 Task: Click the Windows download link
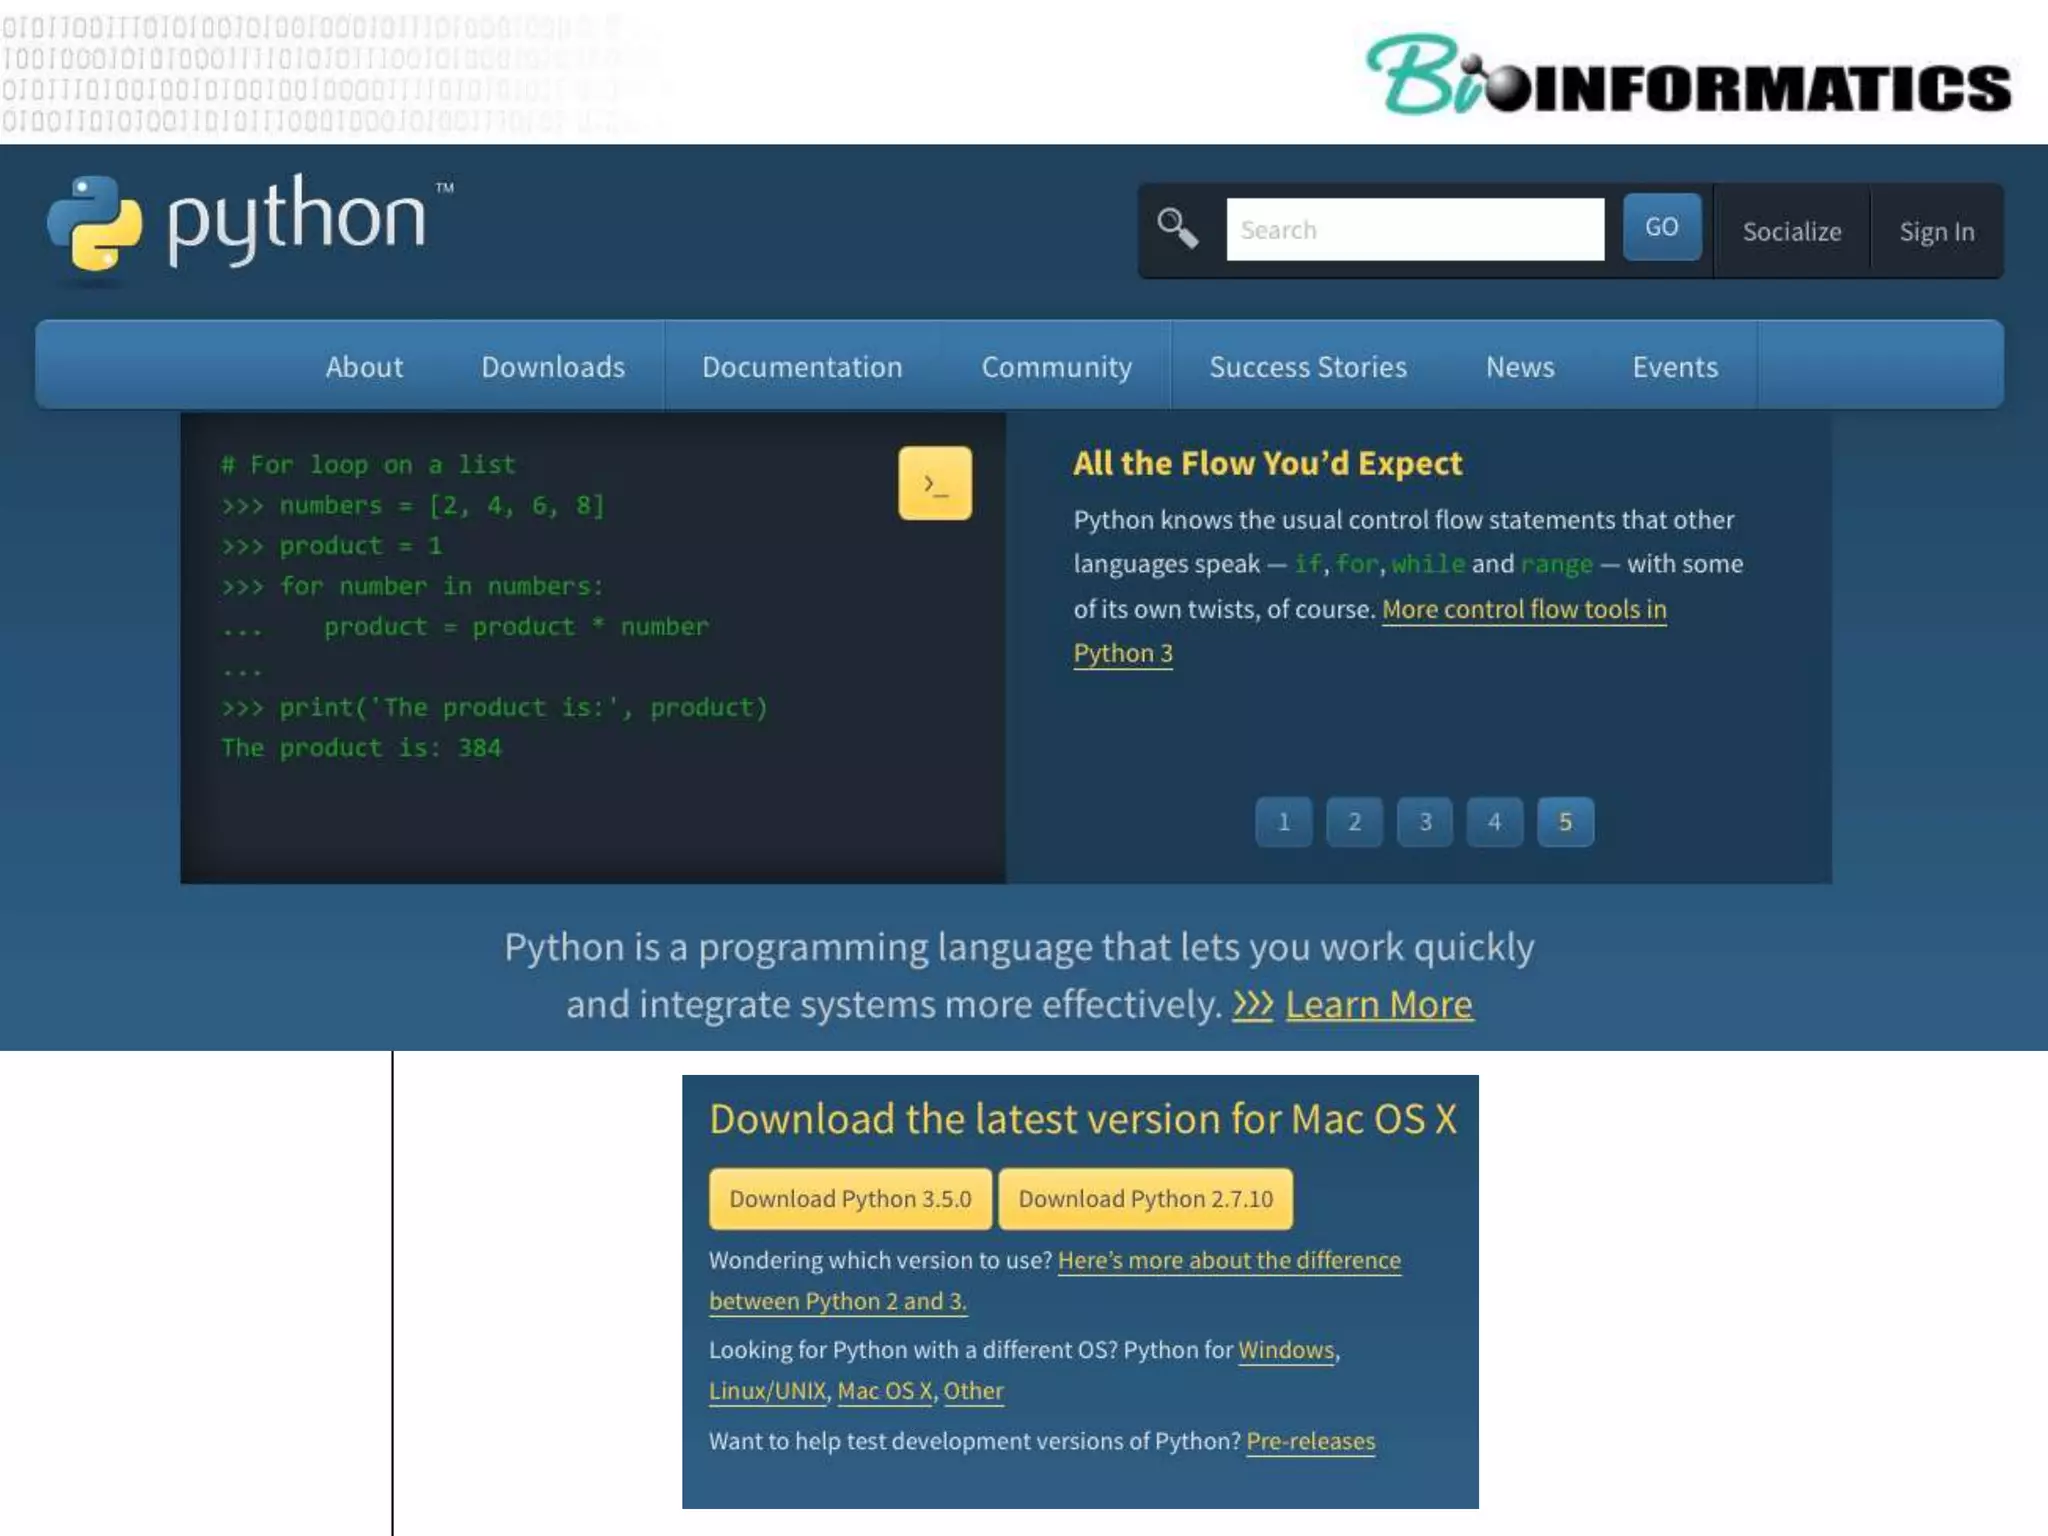[1286, 1350]
